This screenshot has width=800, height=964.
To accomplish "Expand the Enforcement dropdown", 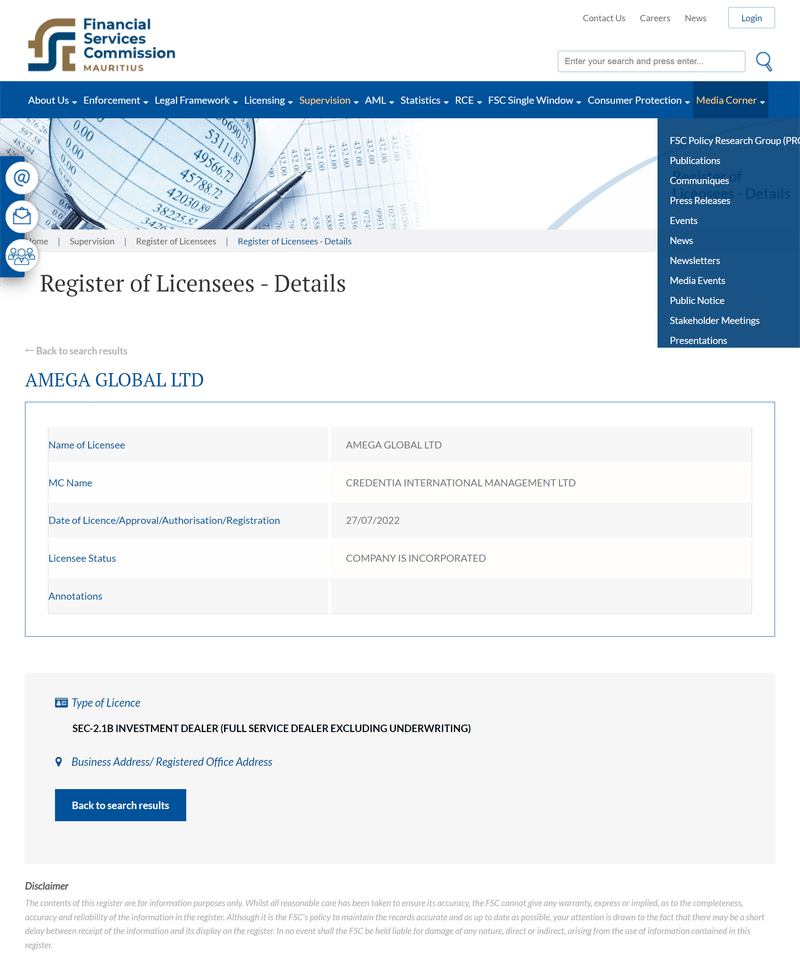I will [116, 100].
